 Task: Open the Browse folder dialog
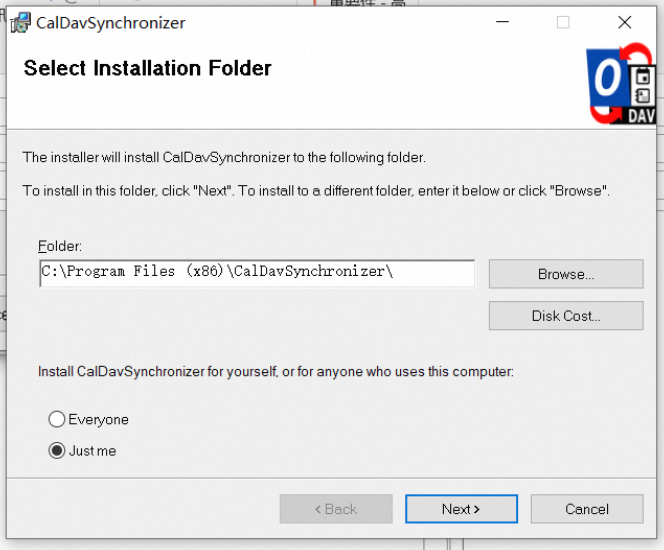tap(566, 274)
